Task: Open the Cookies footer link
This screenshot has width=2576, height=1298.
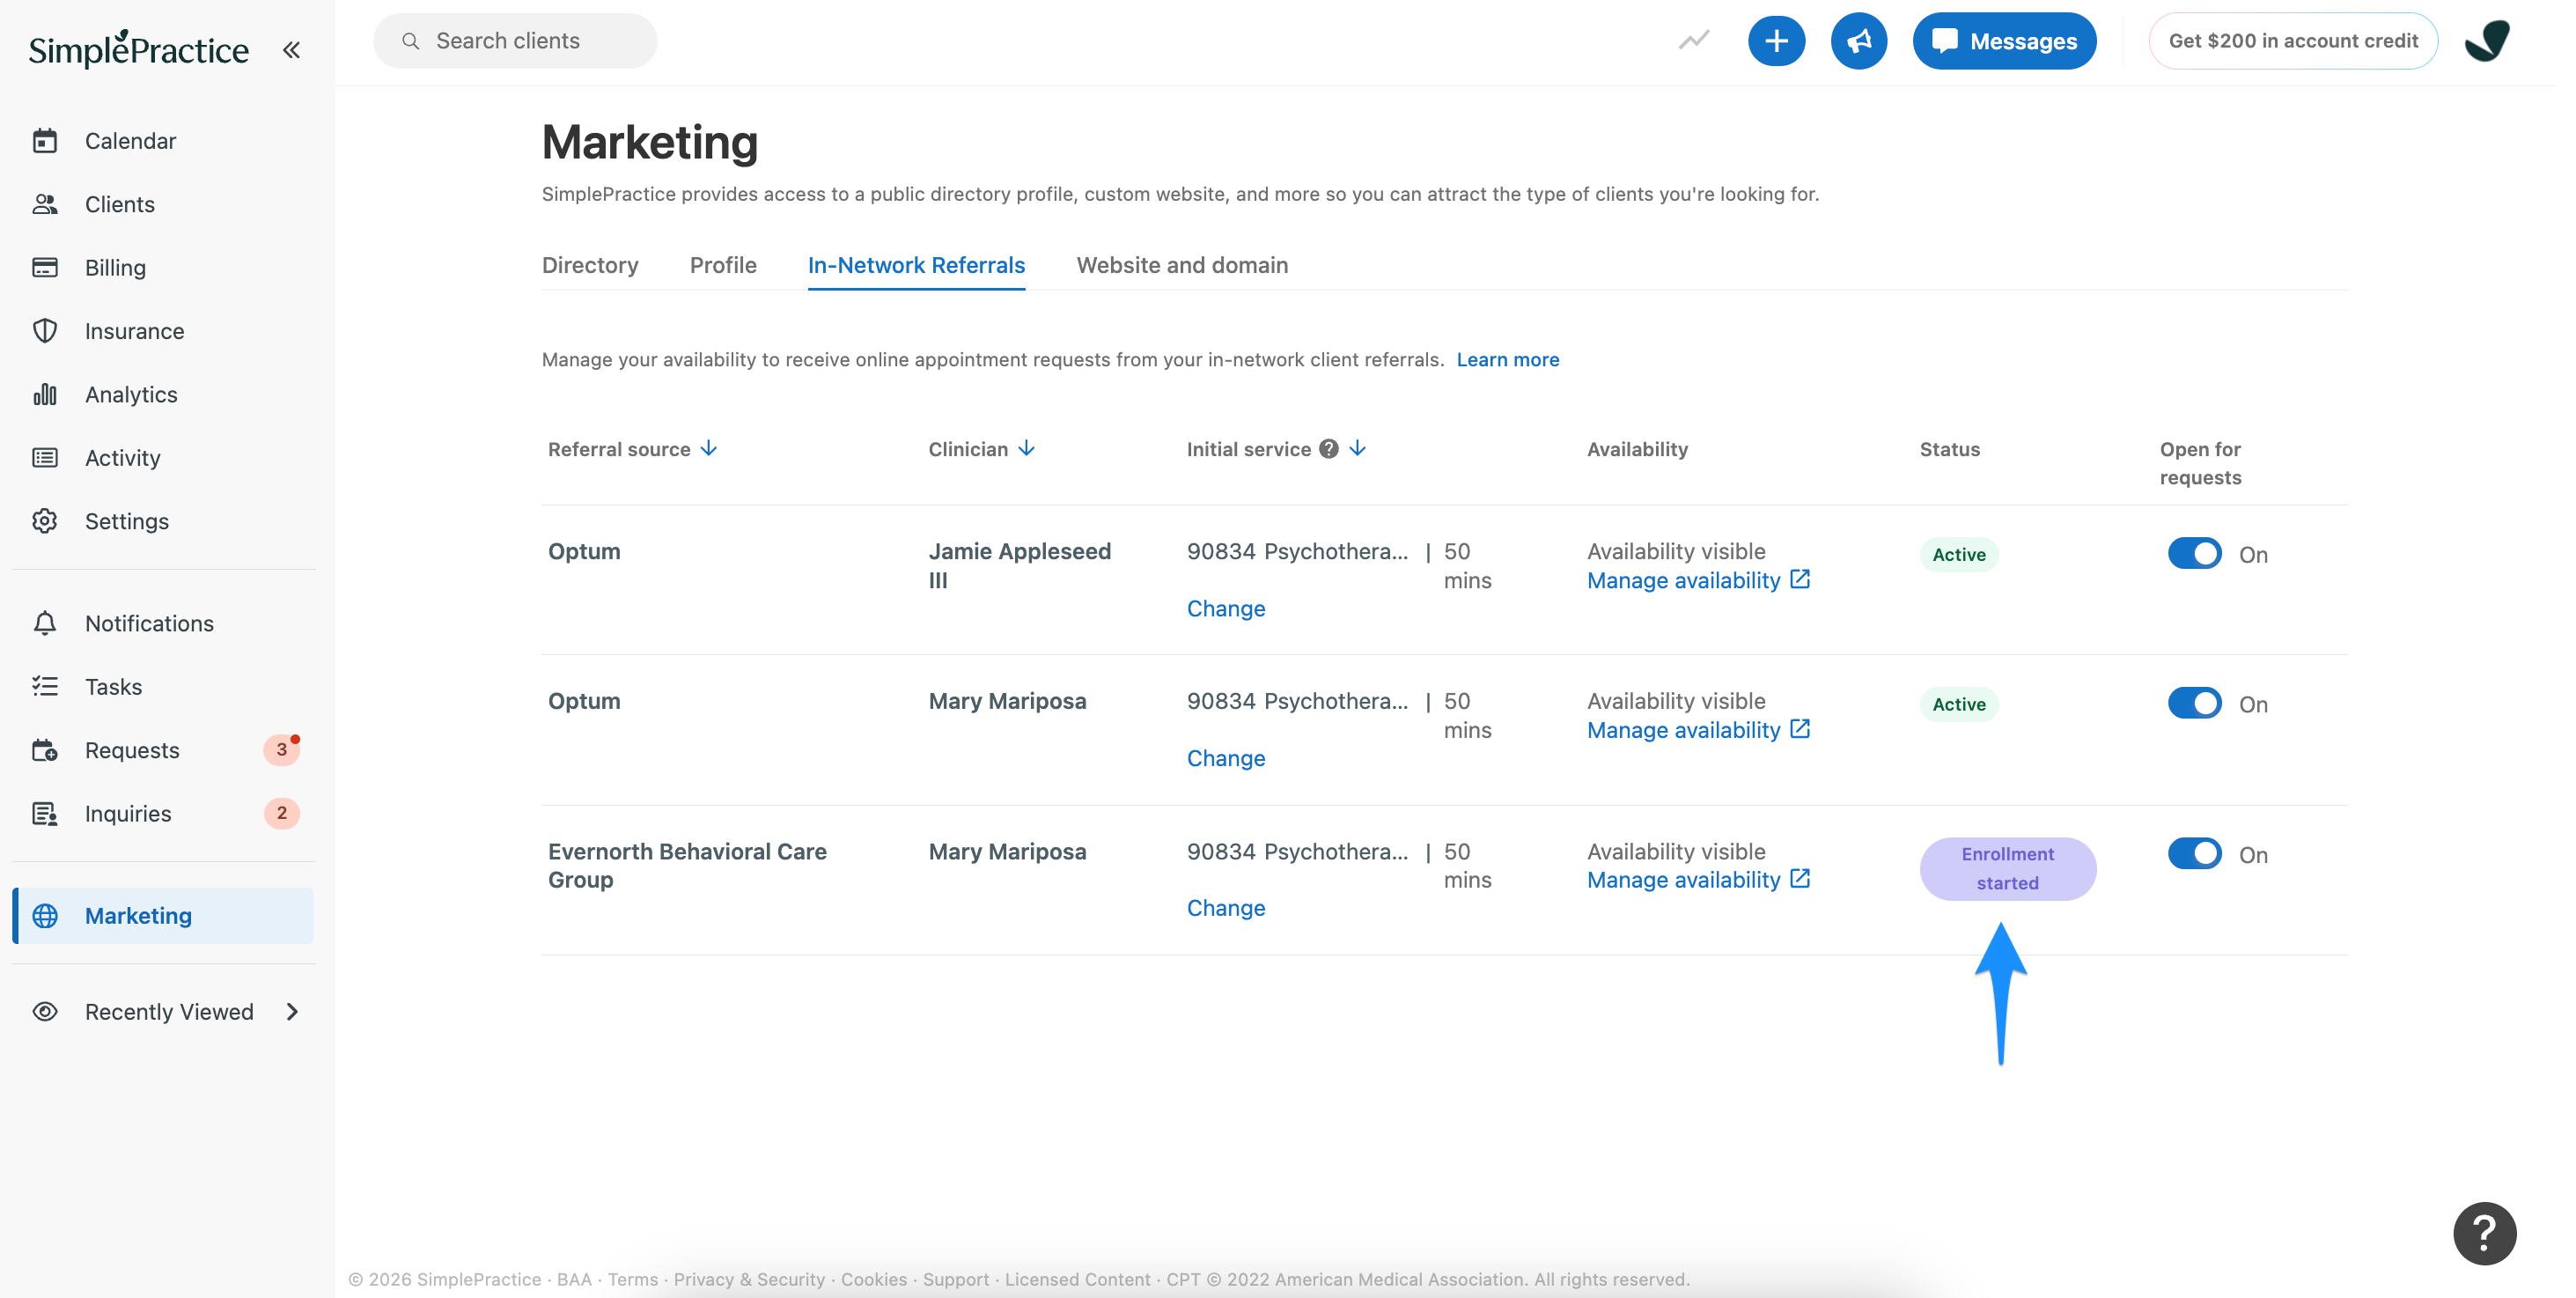Action: click(x=873, y=1279)
